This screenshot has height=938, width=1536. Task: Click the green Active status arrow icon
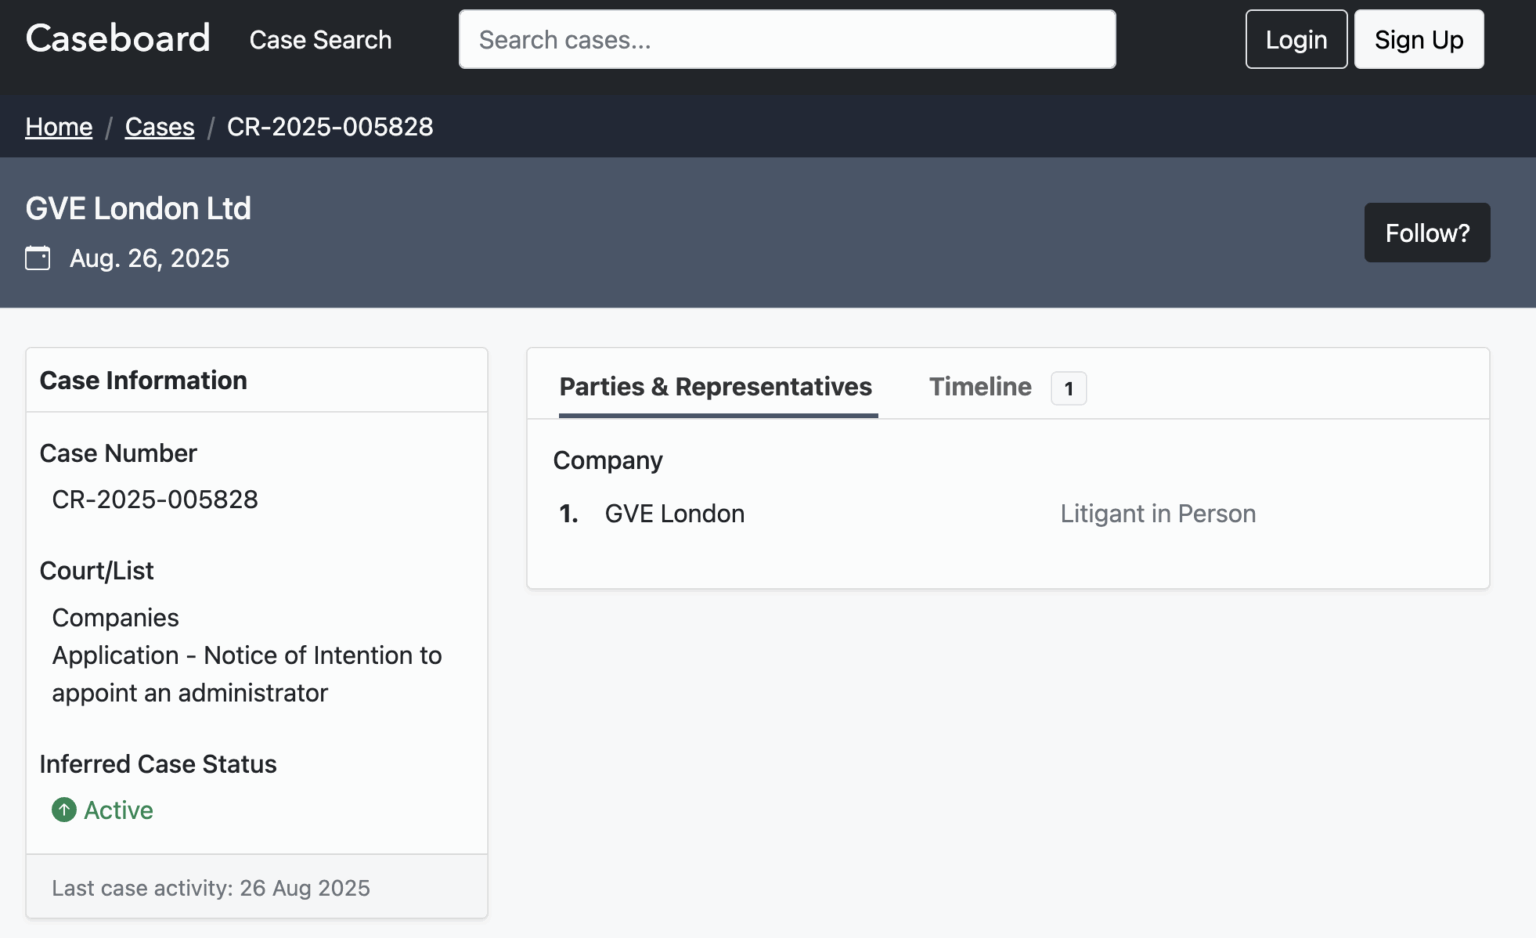click(64, 810)
